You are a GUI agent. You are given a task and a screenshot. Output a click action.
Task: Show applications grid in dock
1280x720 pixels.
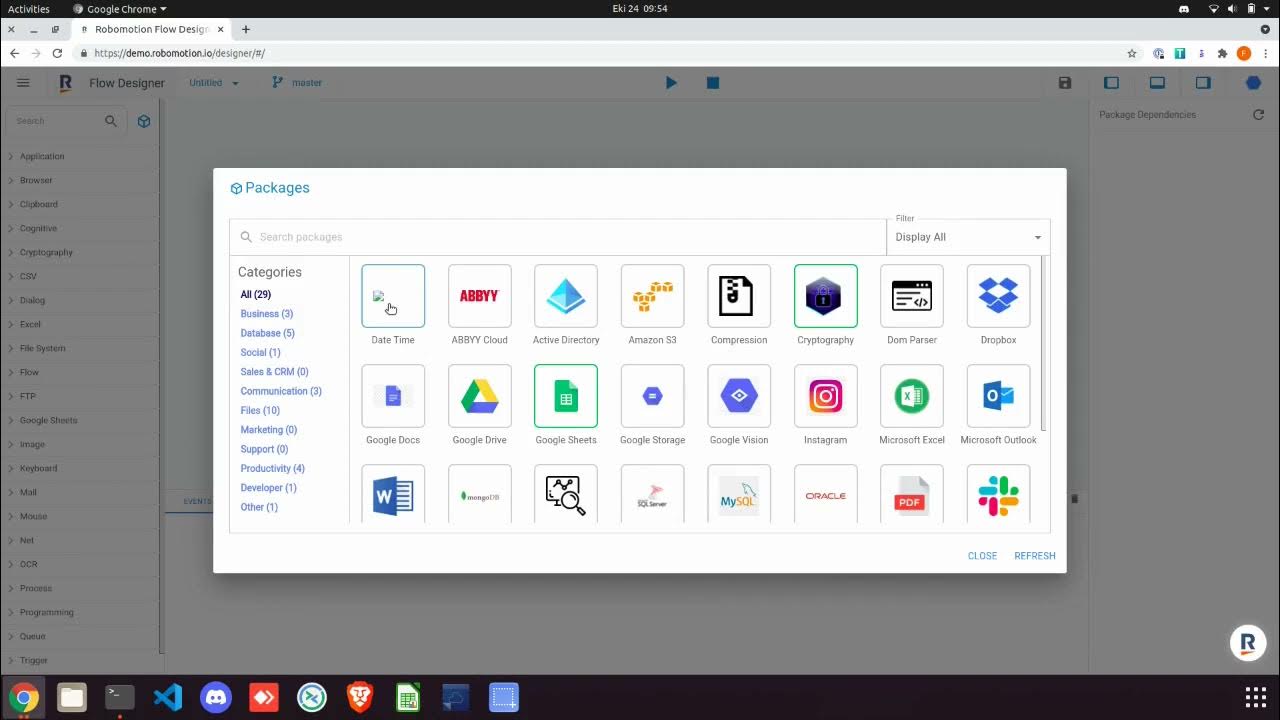[x=1255, y=697]
